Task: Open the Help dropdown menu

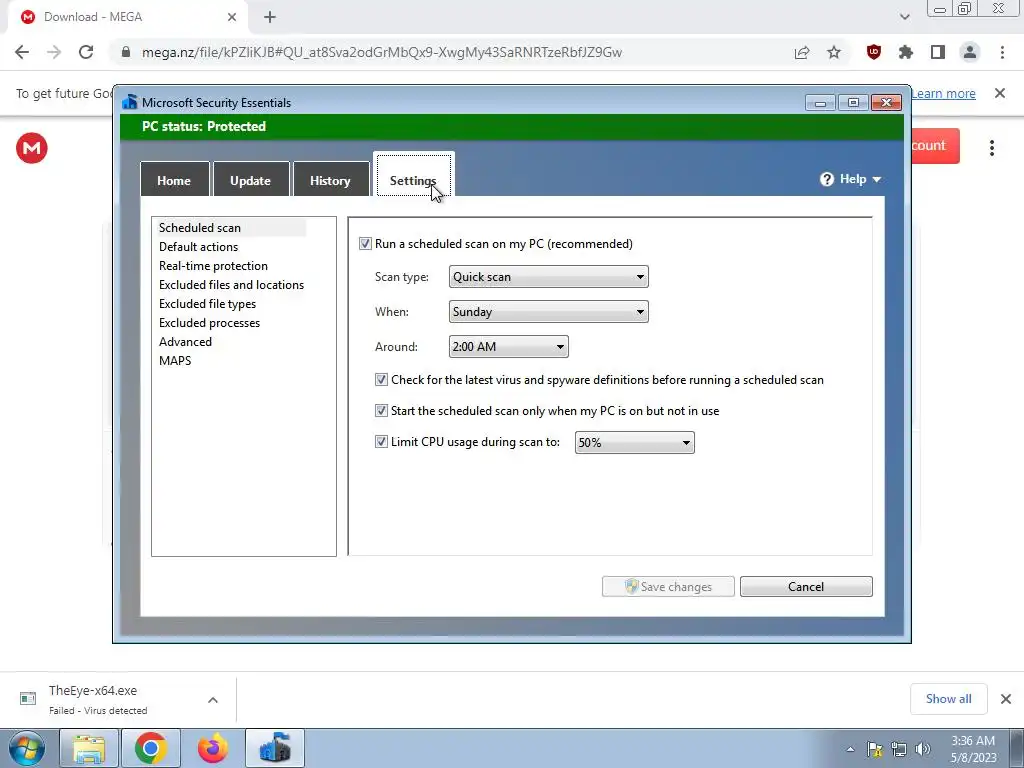Action: point(850,179)
